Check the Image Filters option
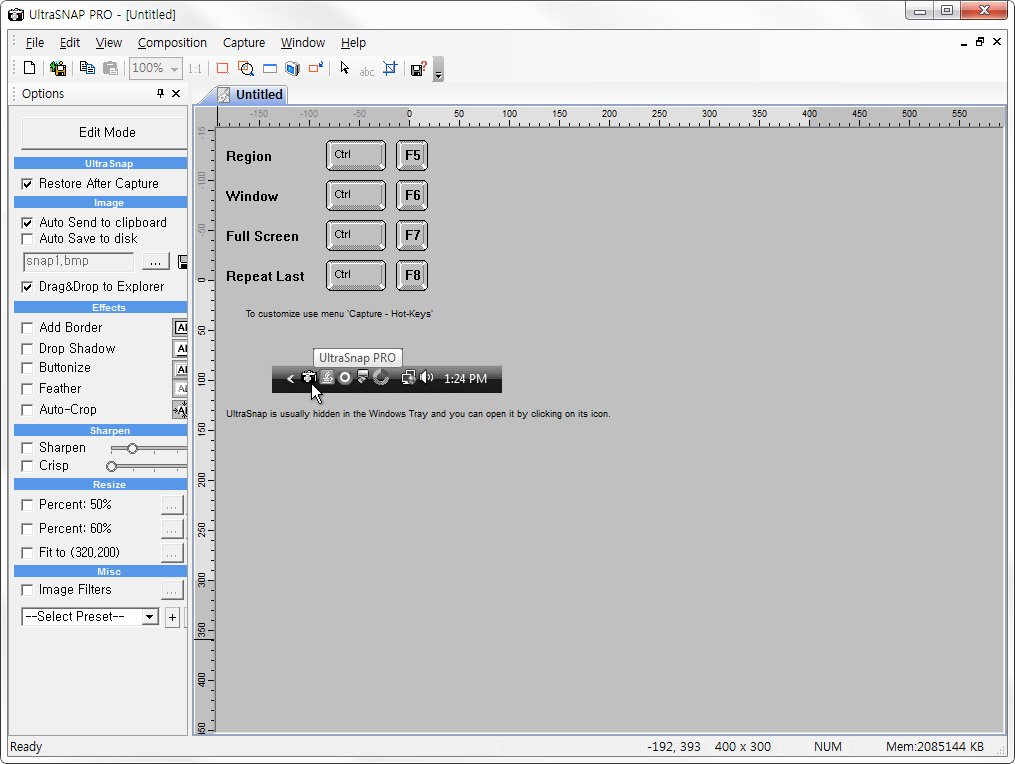Image resolution: width=1015 pixels, height=764 pixels. click(x=27, y=590)
